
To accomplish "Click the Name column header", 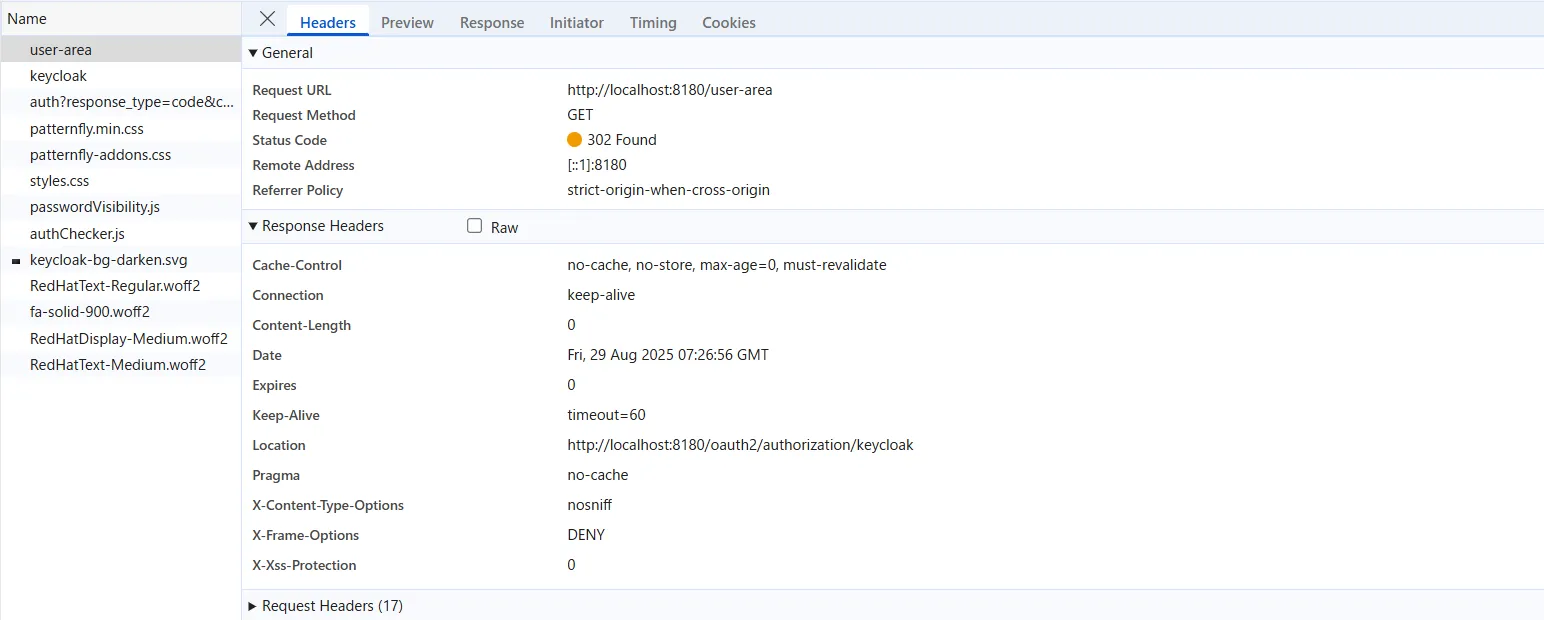I will click(27, 19).
